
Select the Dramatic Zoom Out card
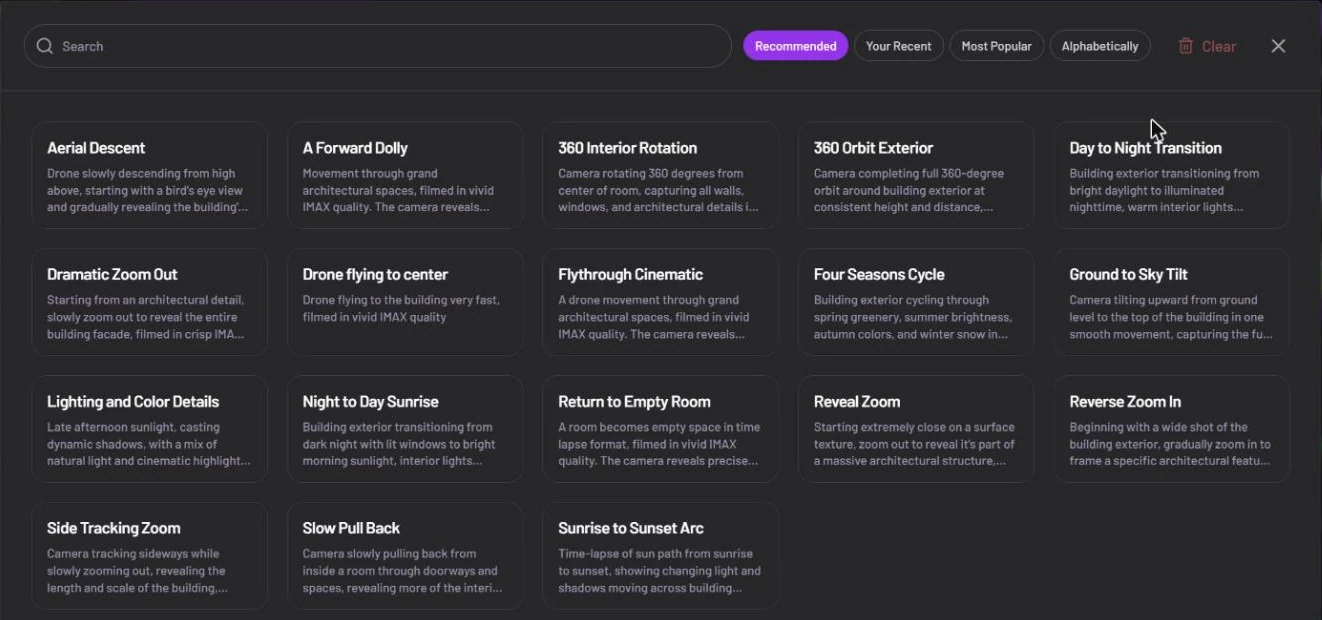point(150,302)
